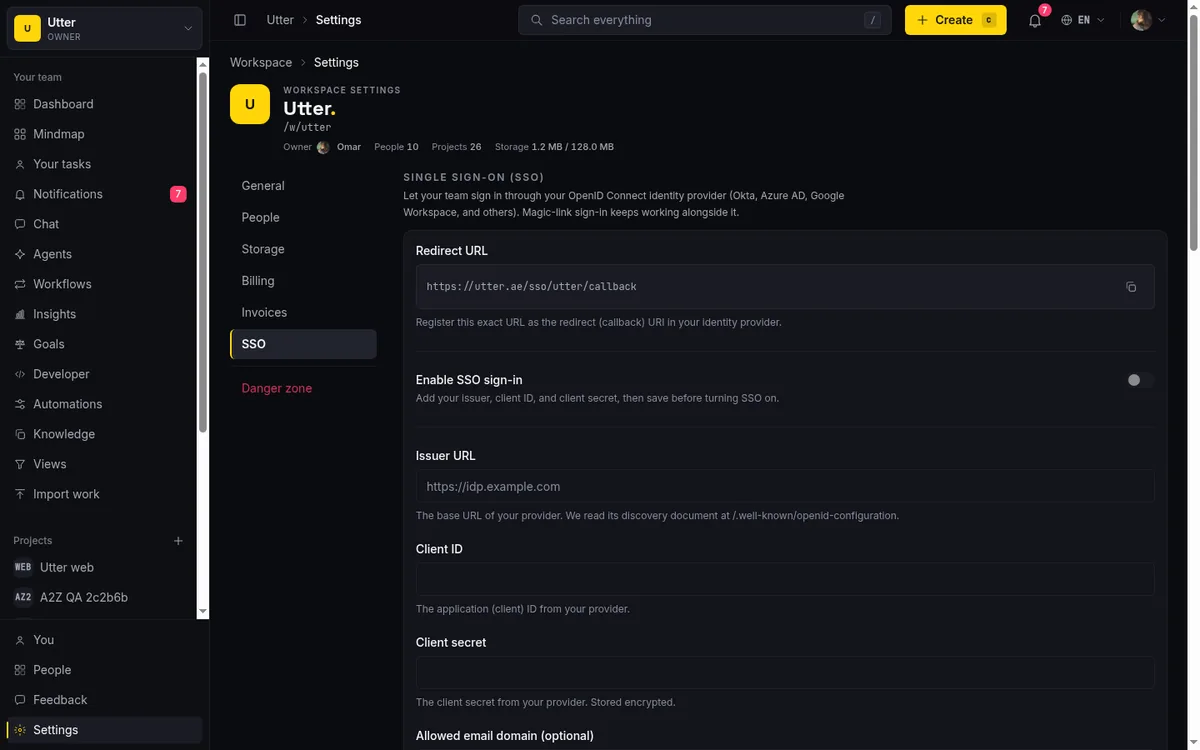Open the Chat bubble icon
Viewport: 1200px width, 750px height.
pyautogui.click(x=20, y=224)
